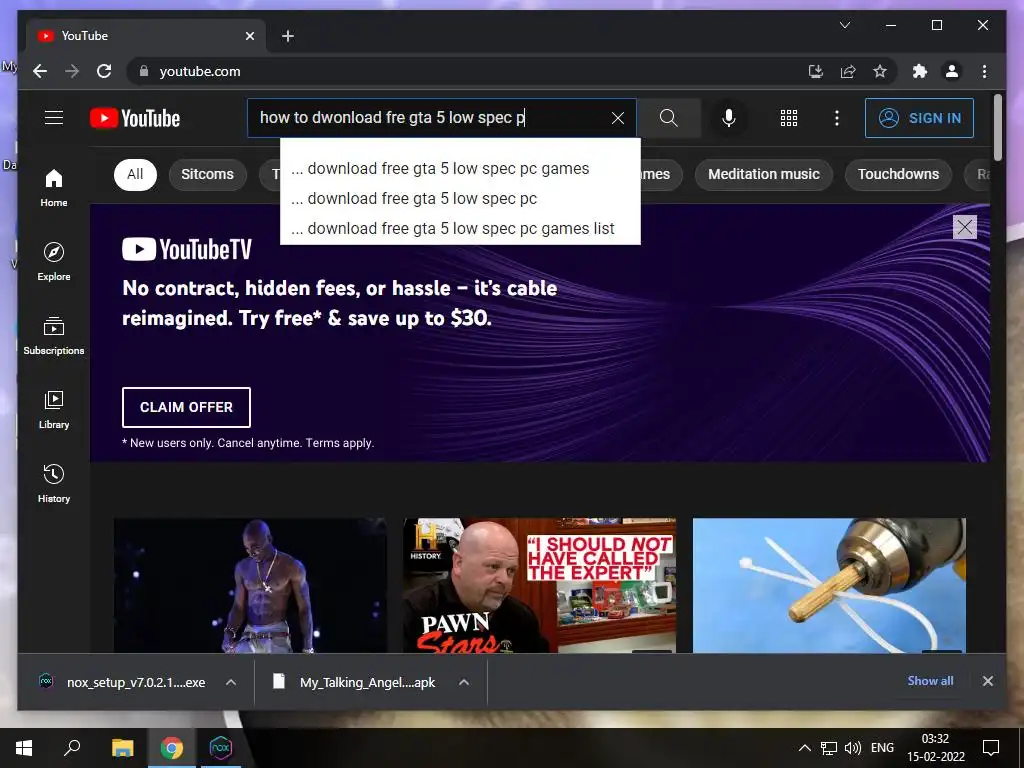Image resolution: width=1024 pixels, height=768 pixels.
Task: Open the Tupac hologram video thumbnail
Action: pos(250,586)
